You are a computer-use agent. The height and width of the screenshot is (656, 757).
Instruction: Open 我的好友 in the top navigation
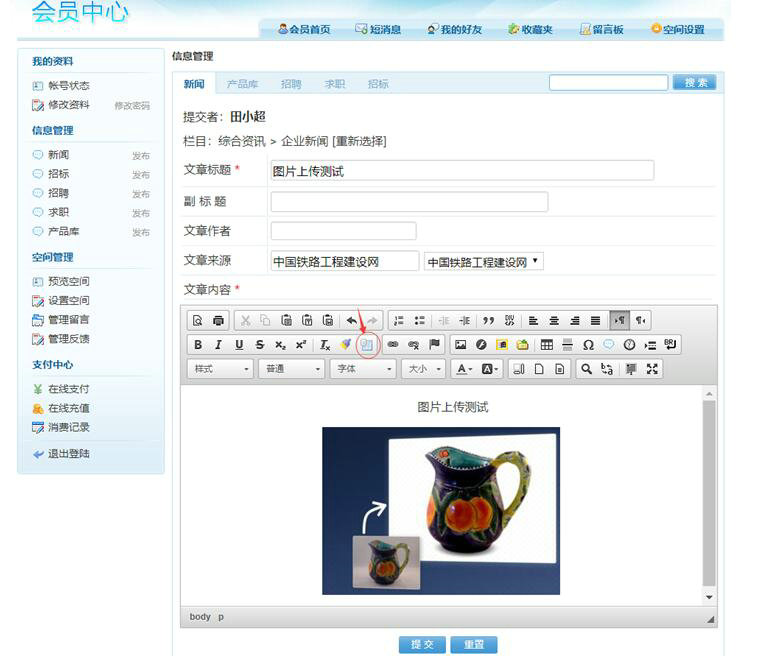(x=454, y=30)
